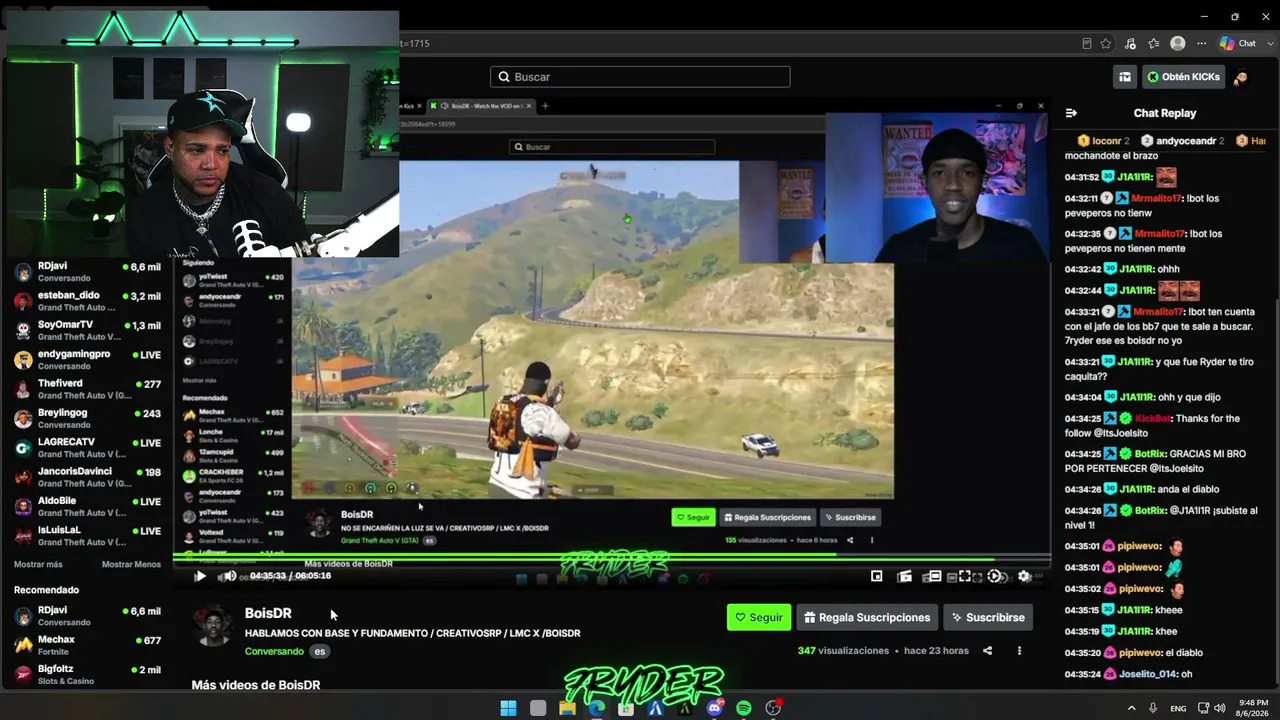
Task: Click Regala Suscripciones below the player
Action: [x=867, y=617]
